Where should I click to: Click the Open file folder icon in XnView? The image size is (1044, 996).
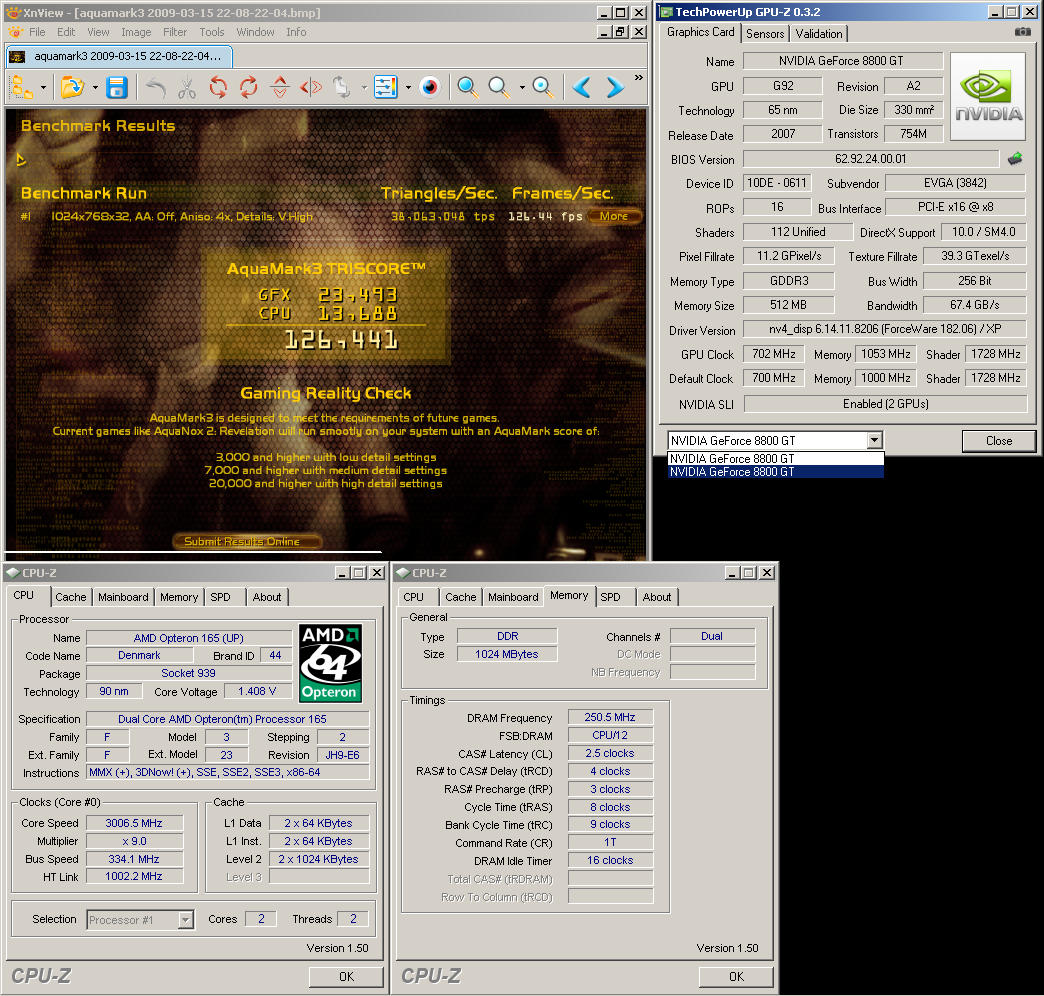(72, 87)
